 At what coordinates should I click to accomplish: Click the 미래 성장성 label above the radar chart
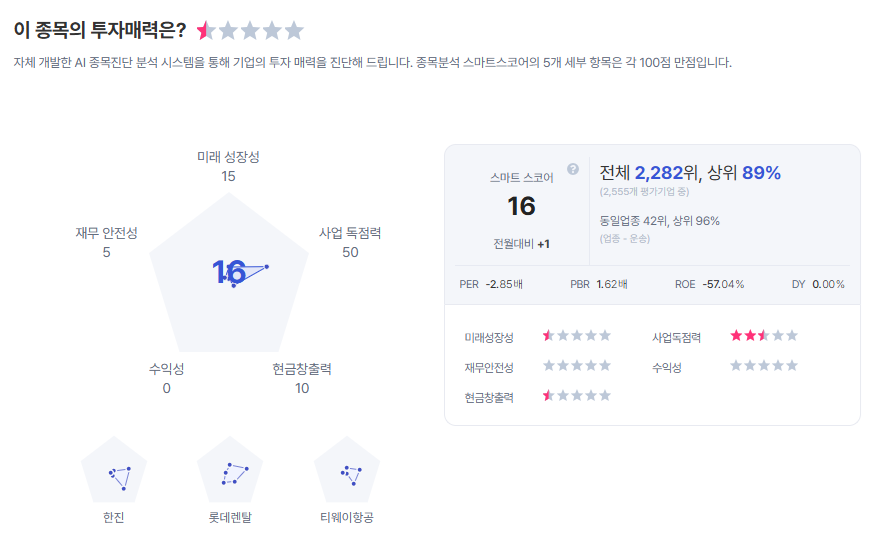tap(228, 157)
